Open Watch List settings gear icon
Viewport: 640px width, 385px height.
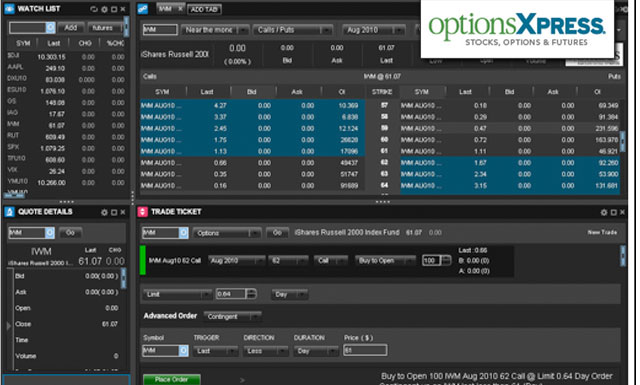(104, 9)
